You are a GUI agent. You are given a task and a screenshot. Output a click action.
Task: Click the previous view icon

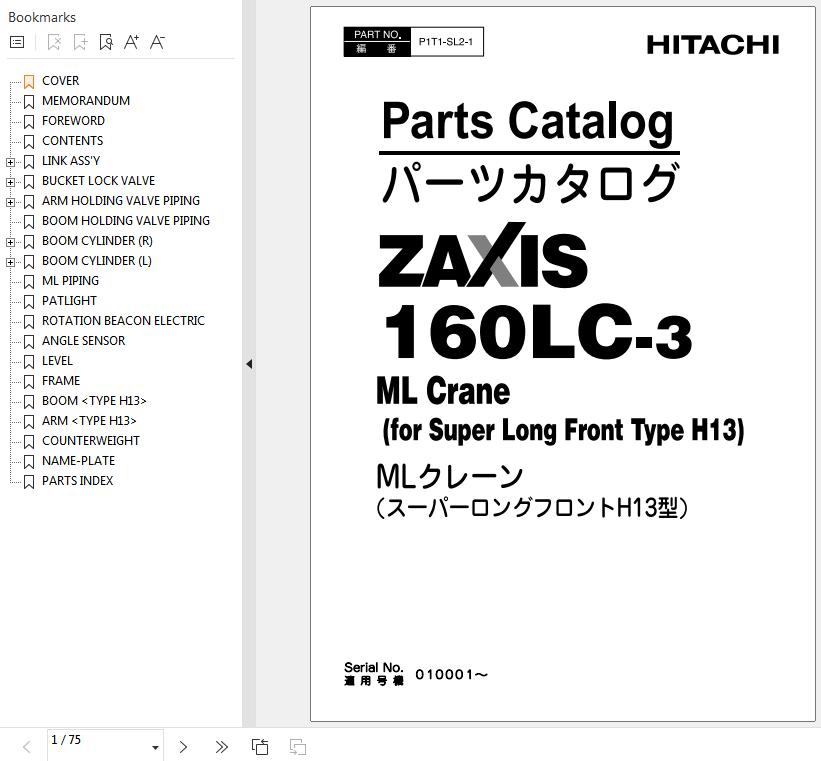(260, 747)
